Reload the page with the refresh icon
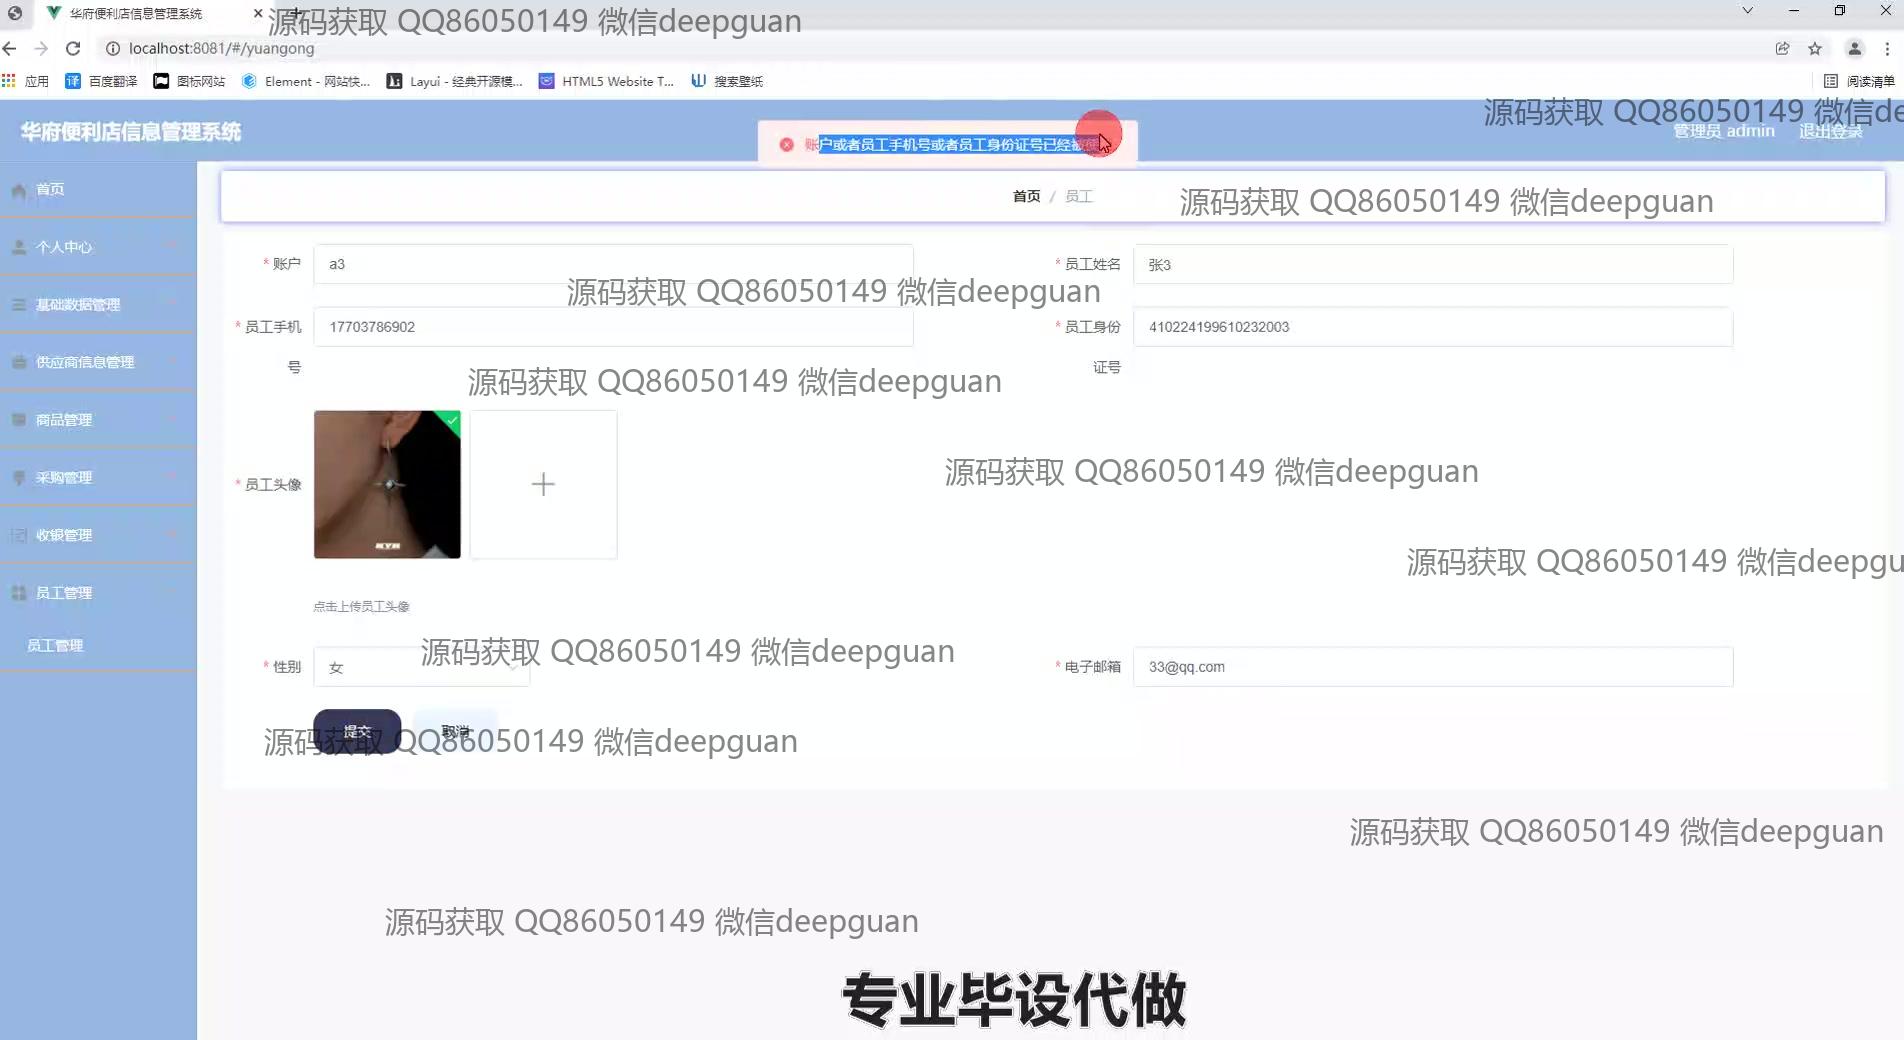 [73, 48]
